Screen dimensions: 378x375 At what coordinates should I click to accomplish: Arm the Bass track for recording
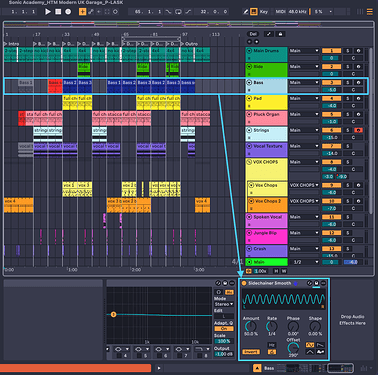click(358, 82)
